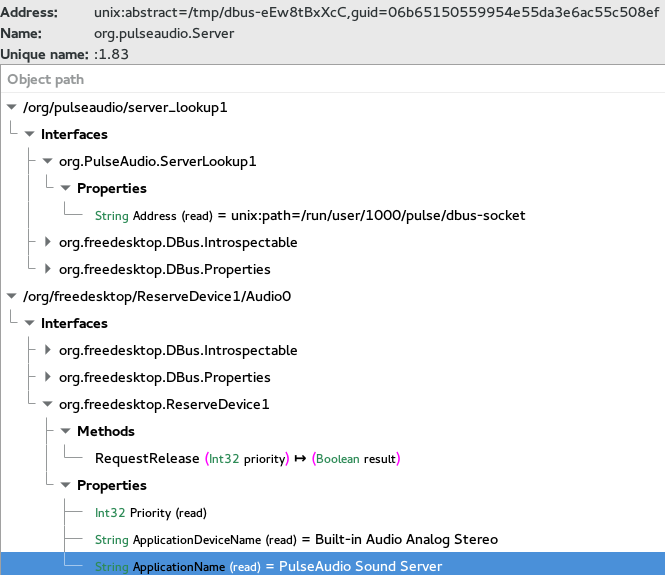Collapse the org.PulseAudio.ServerLookup1 interface
Viewport: 665px width, 575px height.
pos(47,161)
